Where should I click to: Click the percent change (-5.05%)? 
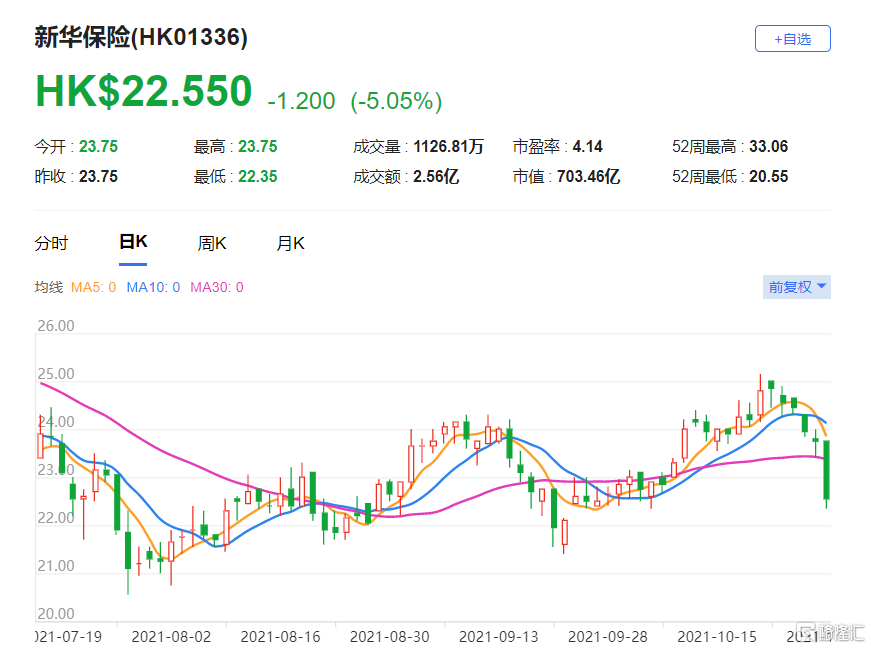pos(396,101)
